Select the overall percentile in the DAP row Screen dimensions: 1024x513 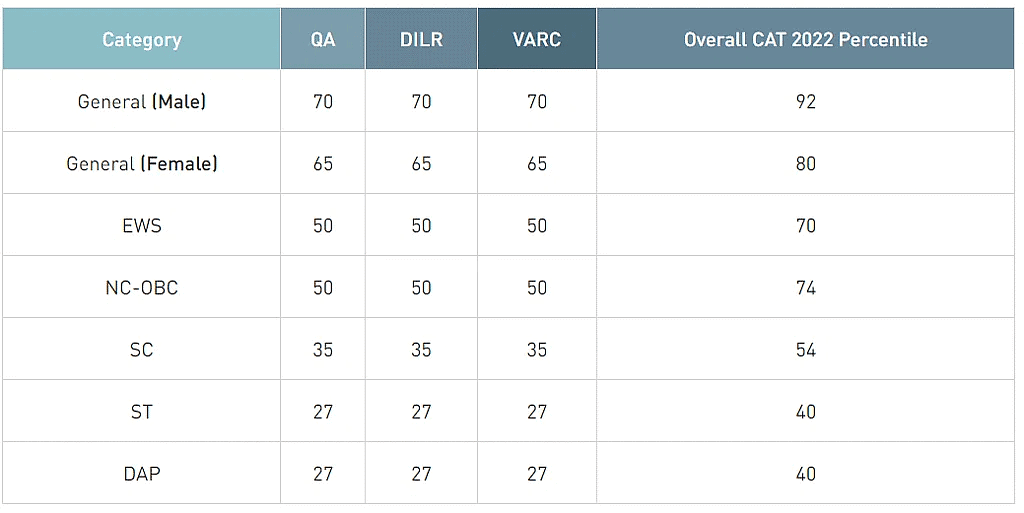[806, 473]
